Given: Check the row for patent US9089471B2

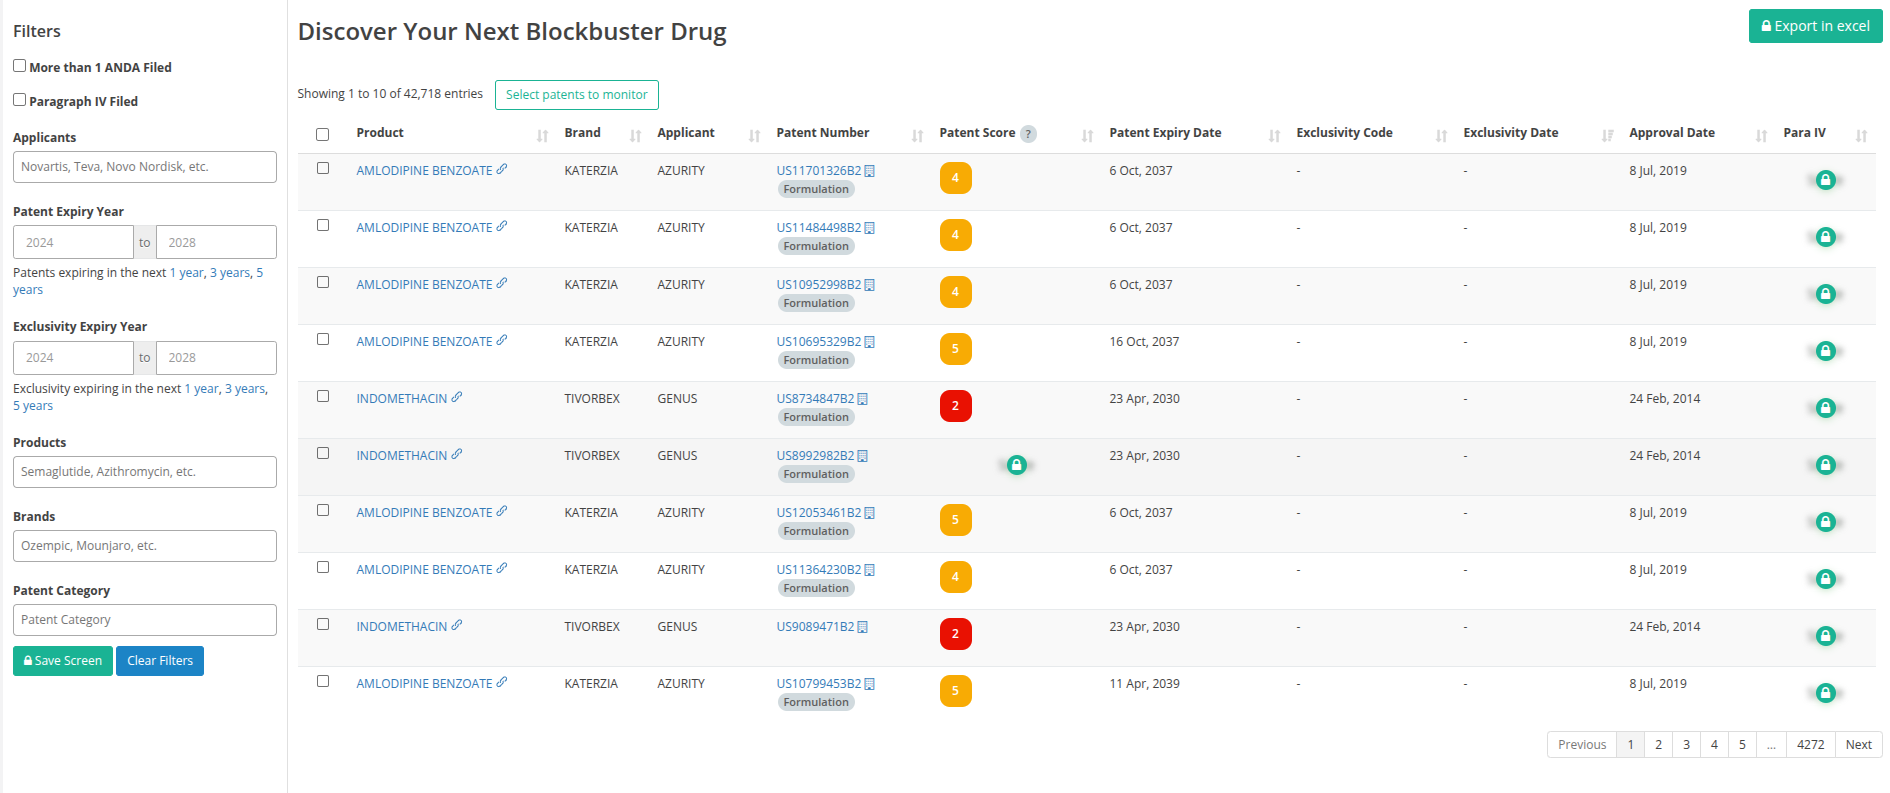Looking at the screenshot, I should [x=322, y=624].
